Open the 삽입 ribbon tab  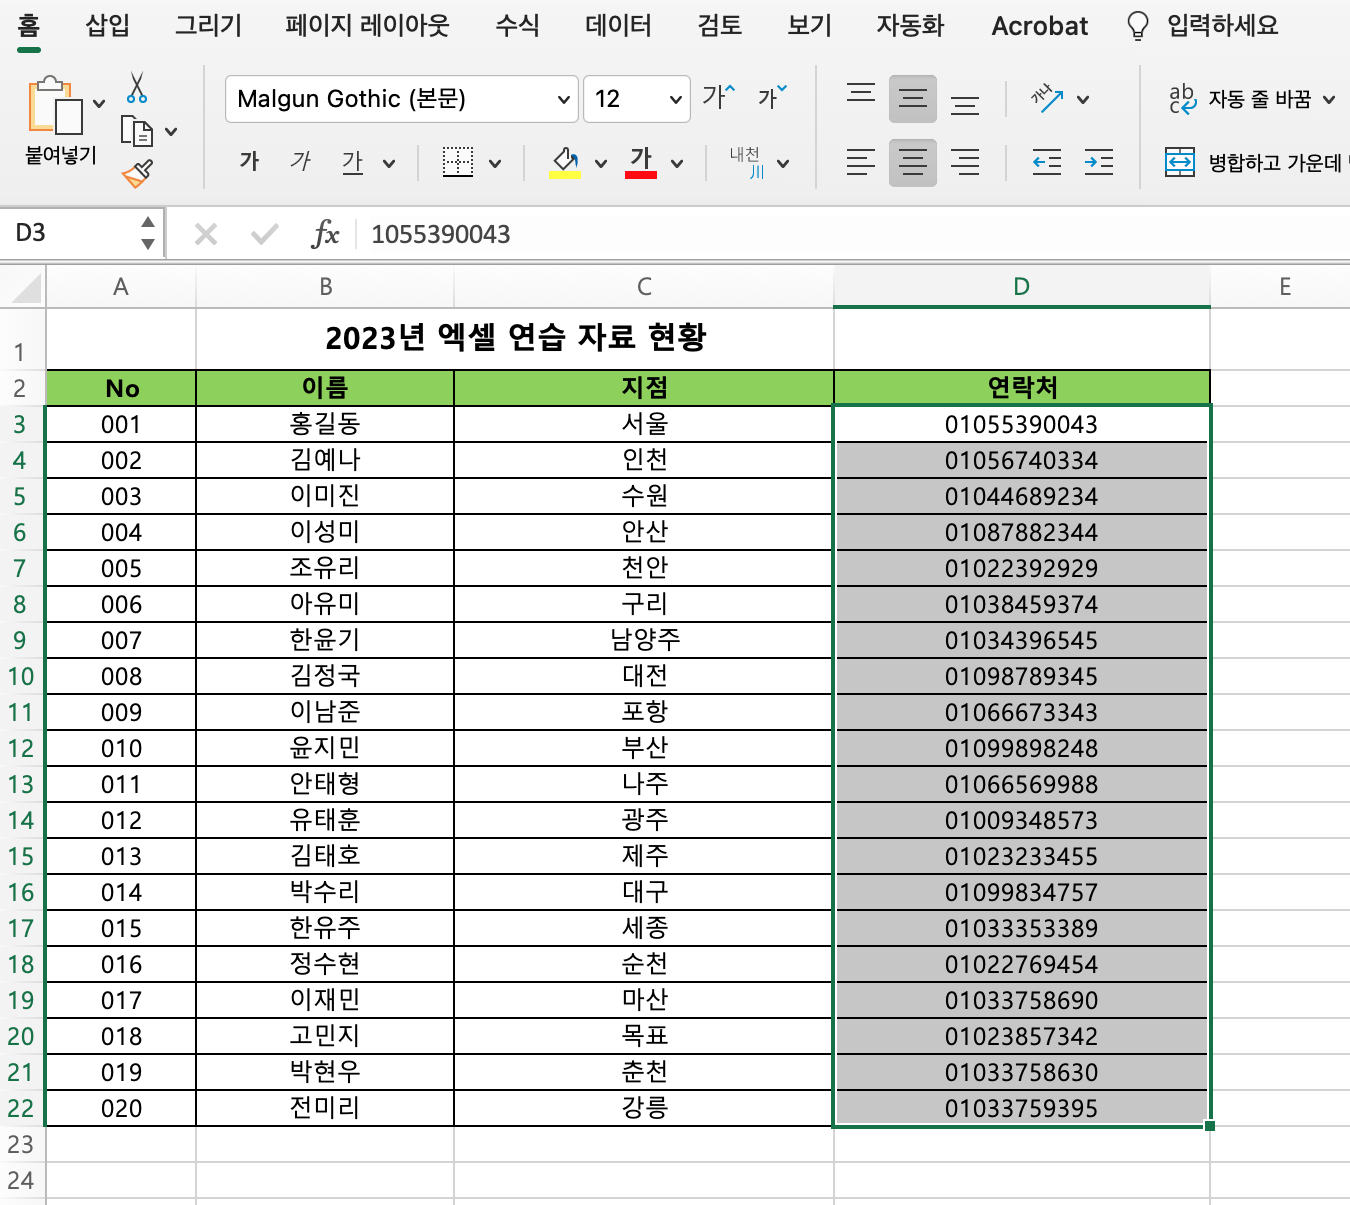(107, 26)
